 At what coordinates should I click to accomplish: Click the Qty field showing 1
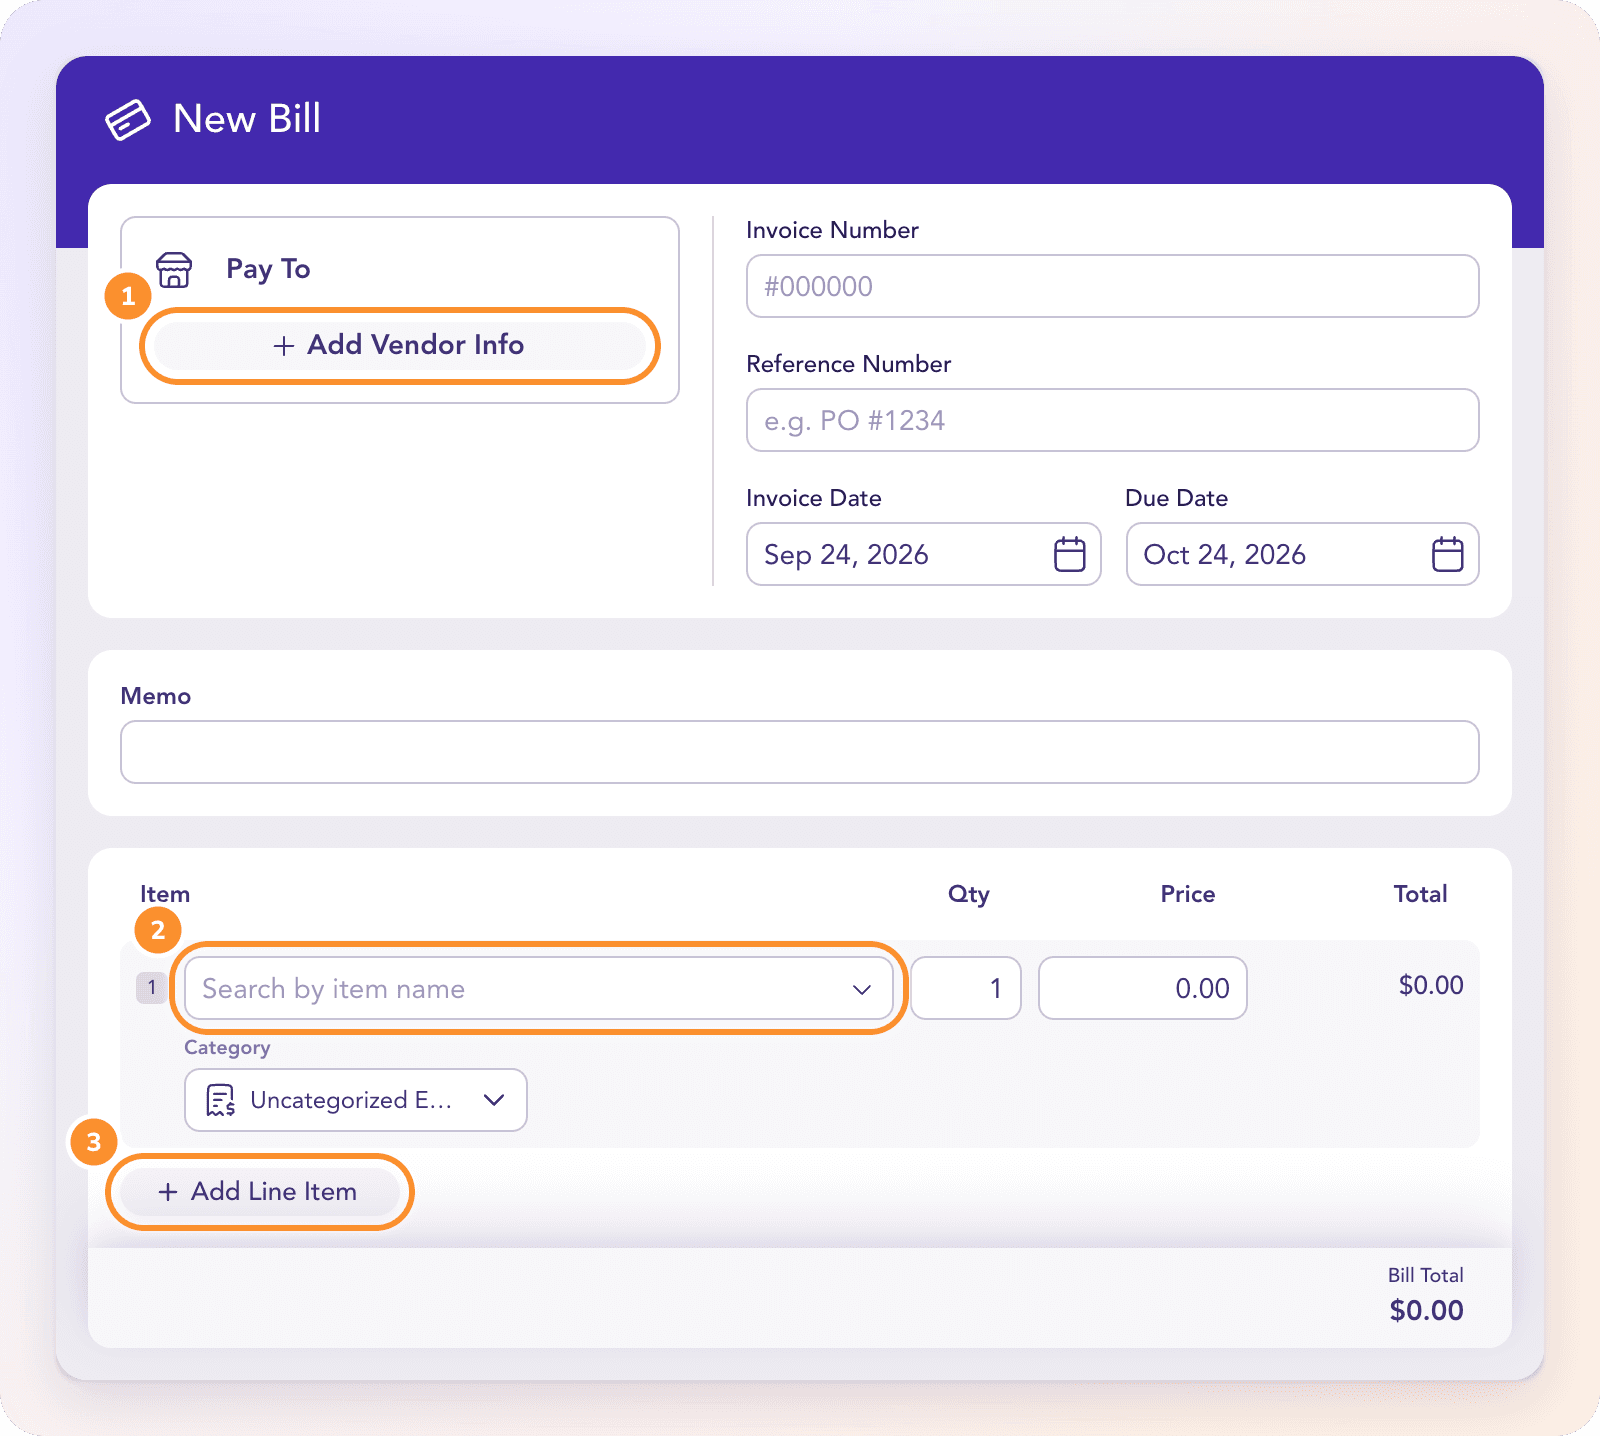pyautogui.click(x=966, y=989)
